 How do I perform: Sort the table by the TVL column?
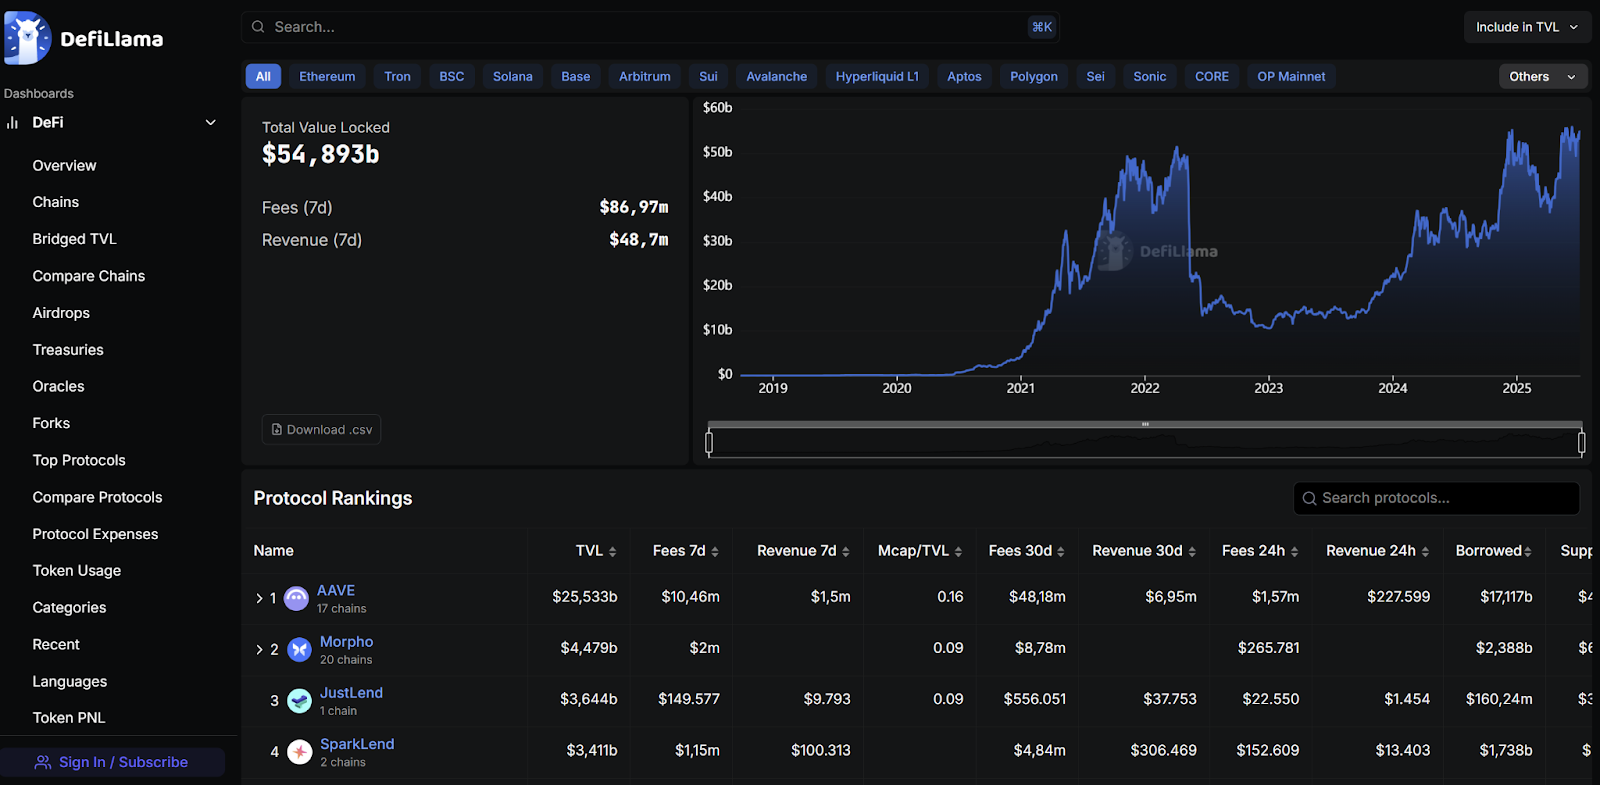point(596,551)
